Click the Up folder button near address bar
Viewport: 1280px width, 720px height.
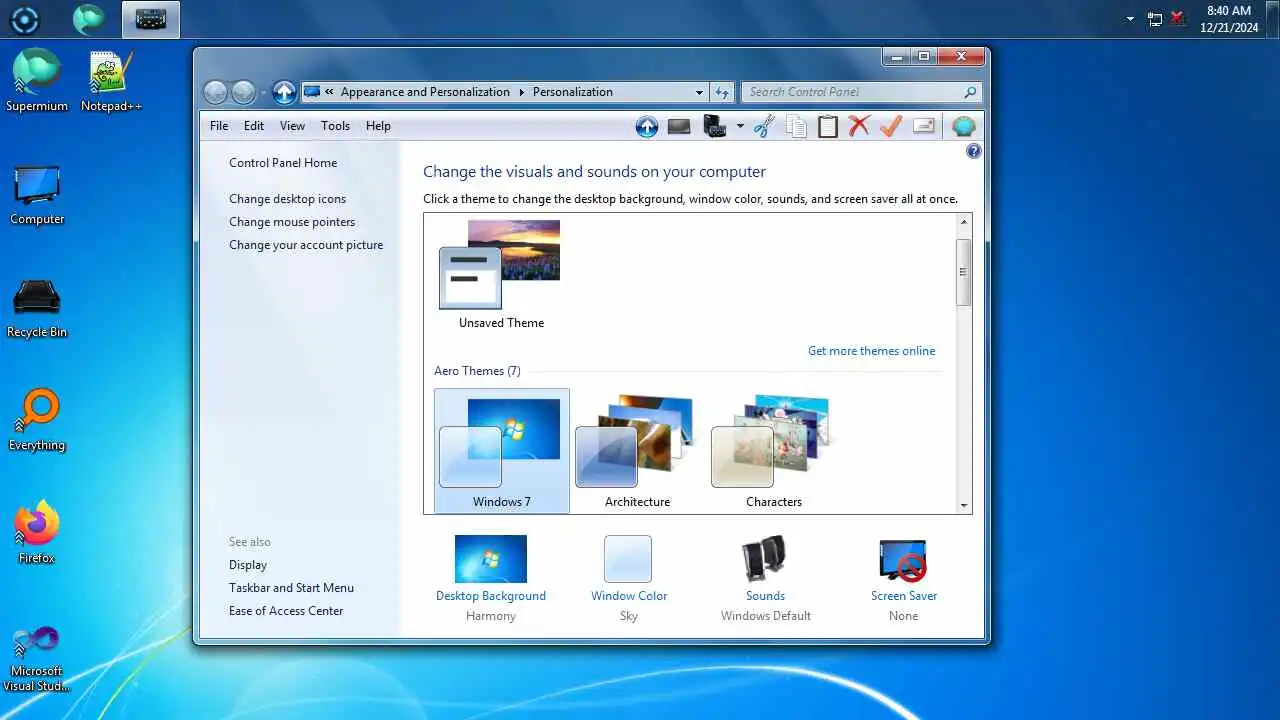point(284,92)
